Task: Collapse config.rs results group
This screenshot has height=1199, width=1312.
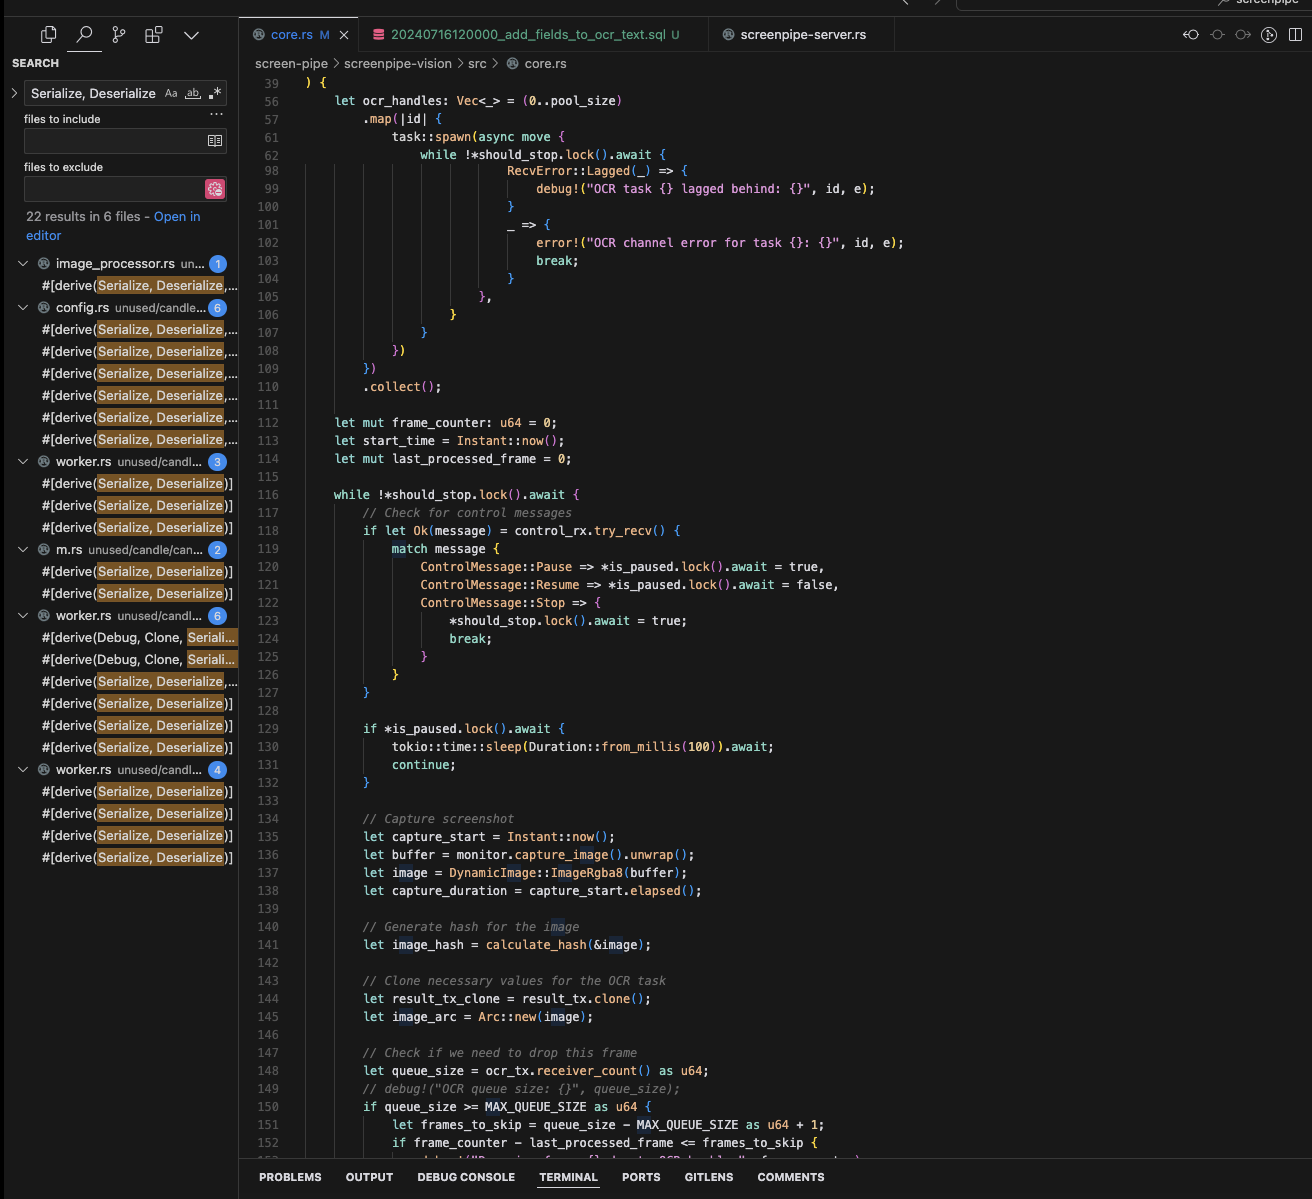Action: [23, 308]
